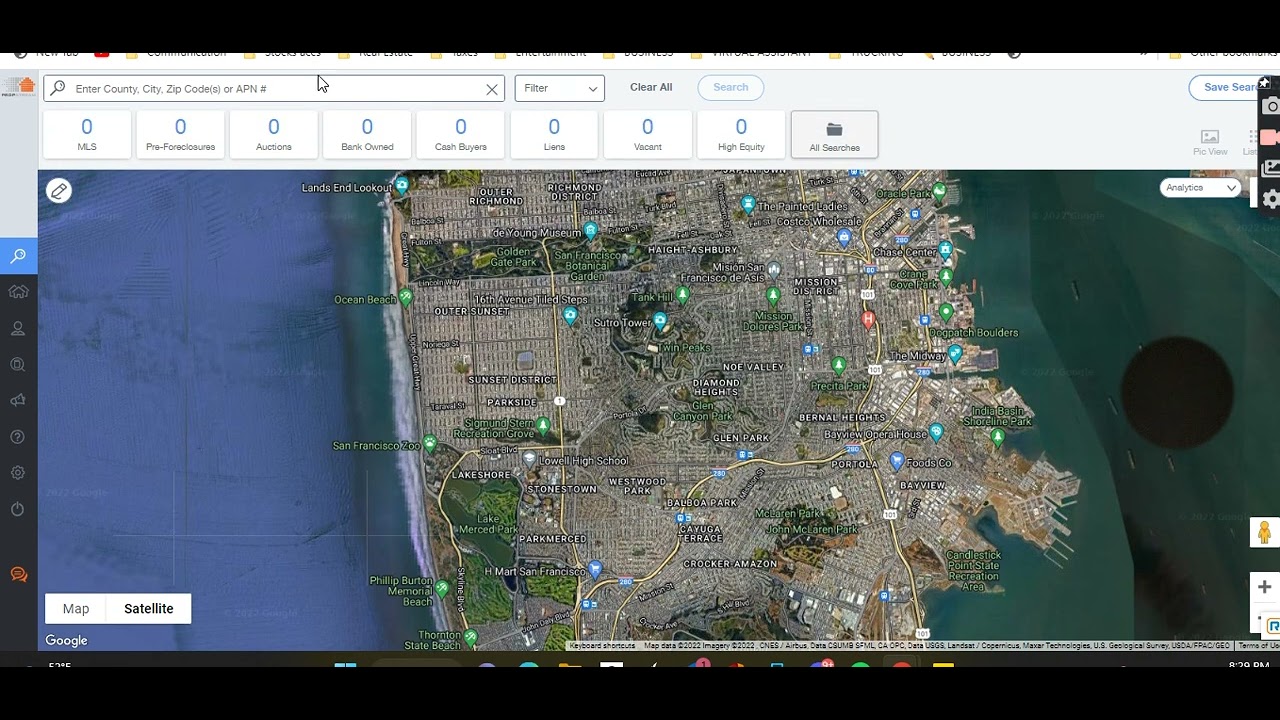Open skip tracing magnifier icon in sidebar
Viewport: 1280px width, 720px height.
point(18,365)
